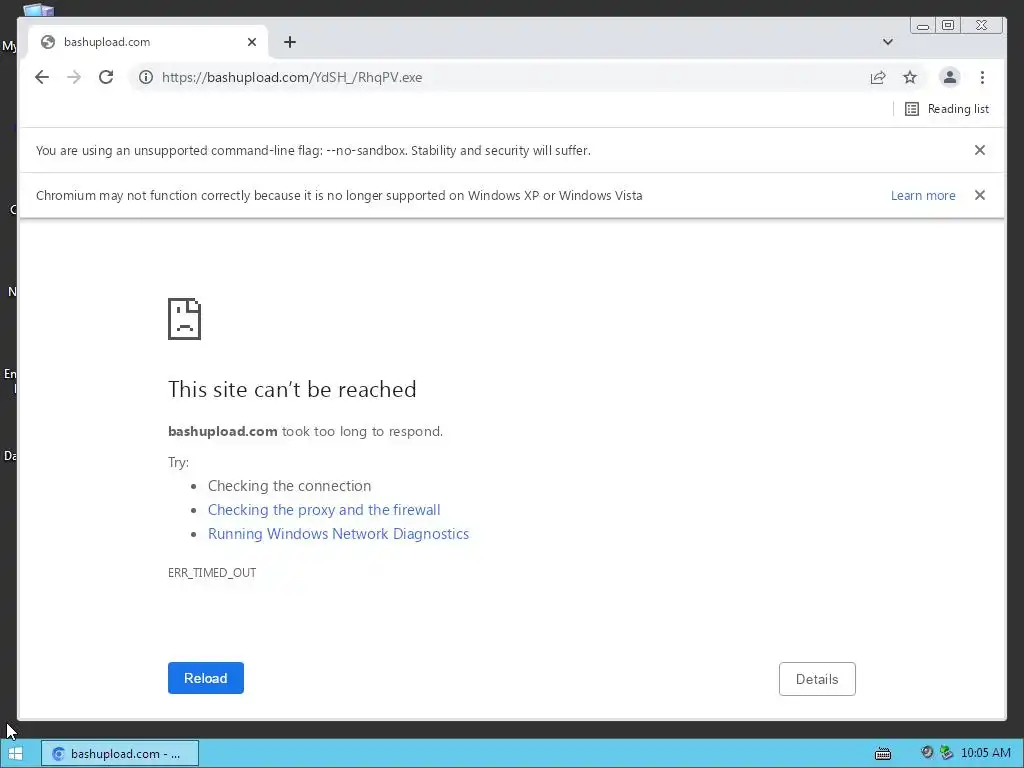Image resolution: width=1024 pixels, height=768 pixels.
Task: View site information icon in address bar
Action: 146,77
